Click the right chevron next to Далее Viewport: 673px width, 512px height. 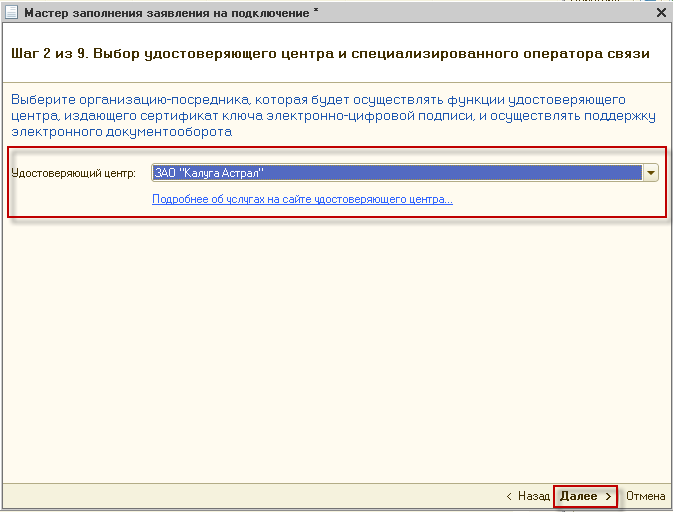[x=608, y=496]
